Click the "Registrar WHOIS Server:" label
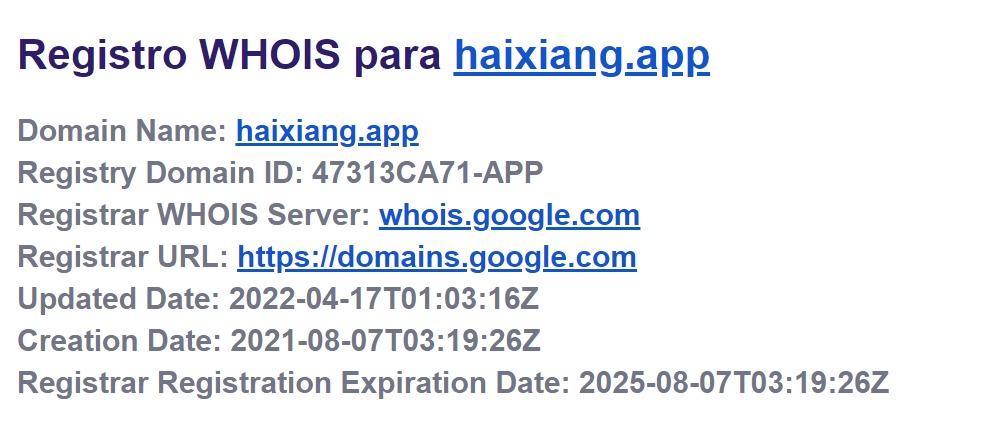 tap(194, 215)
